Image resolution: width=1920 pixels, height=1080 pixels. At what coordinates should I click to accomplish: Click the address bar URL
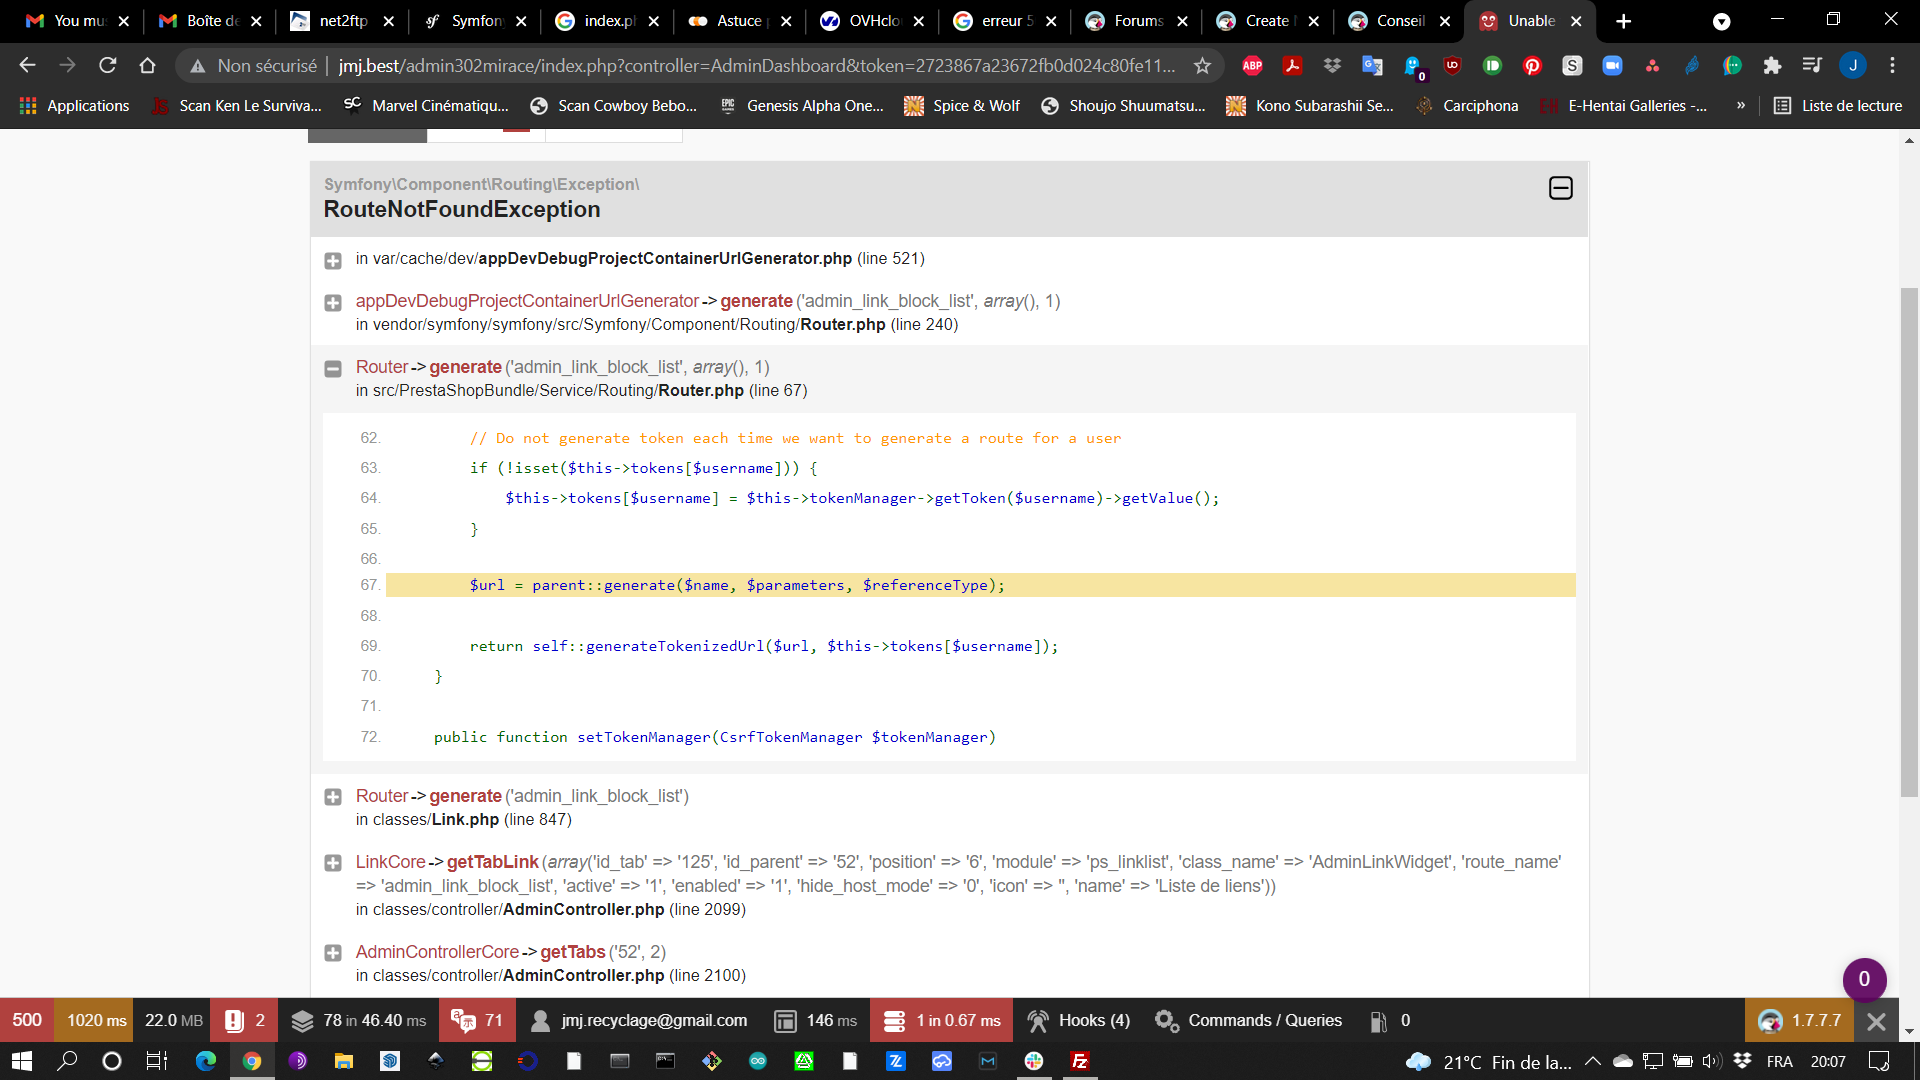[x=757, y=65]
